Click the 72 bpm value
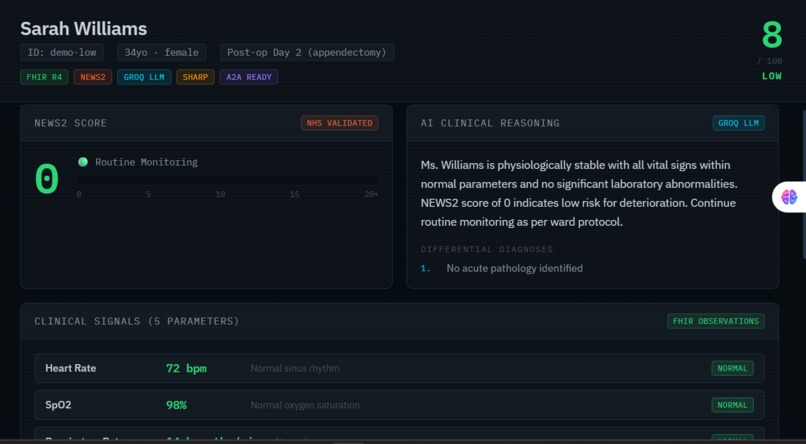 [x=186, y=368]
